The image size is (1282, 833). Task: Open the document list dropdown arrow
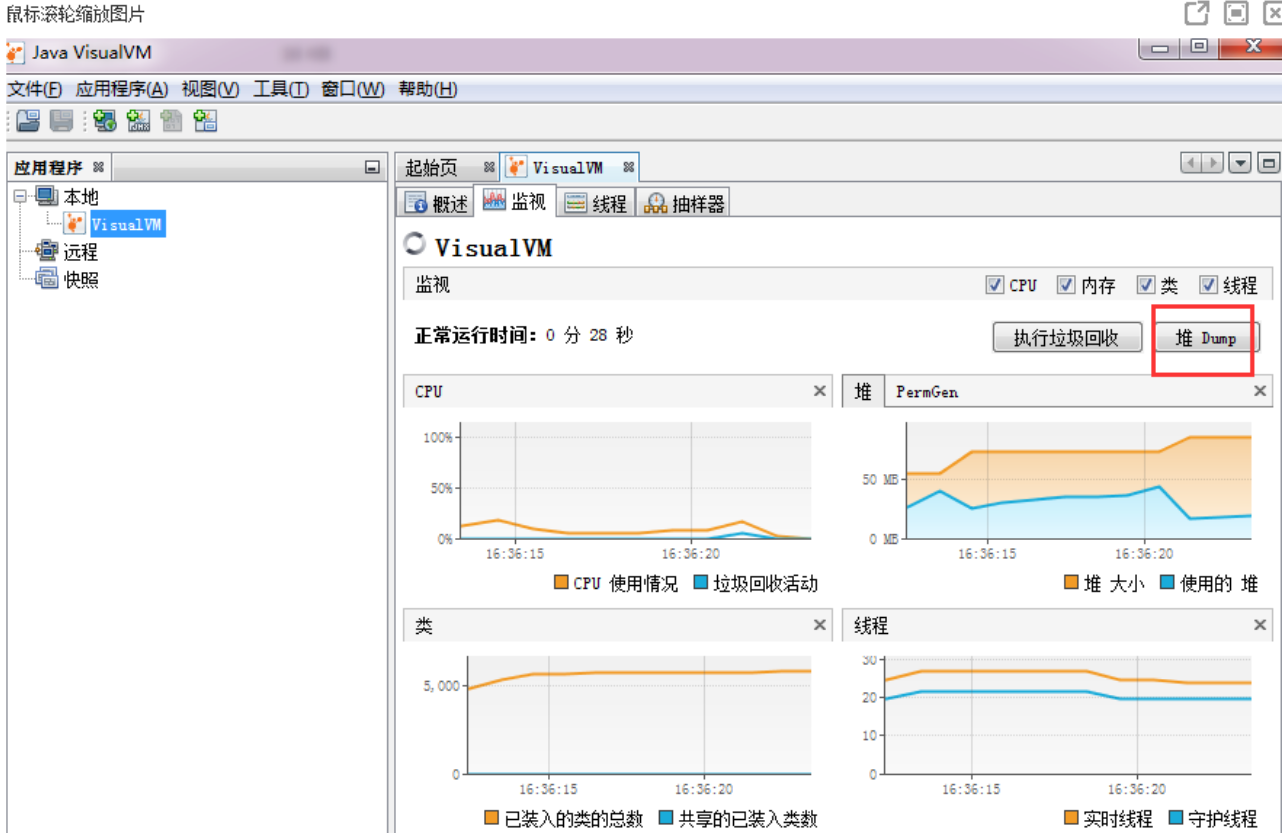(x=1240, y=163)
